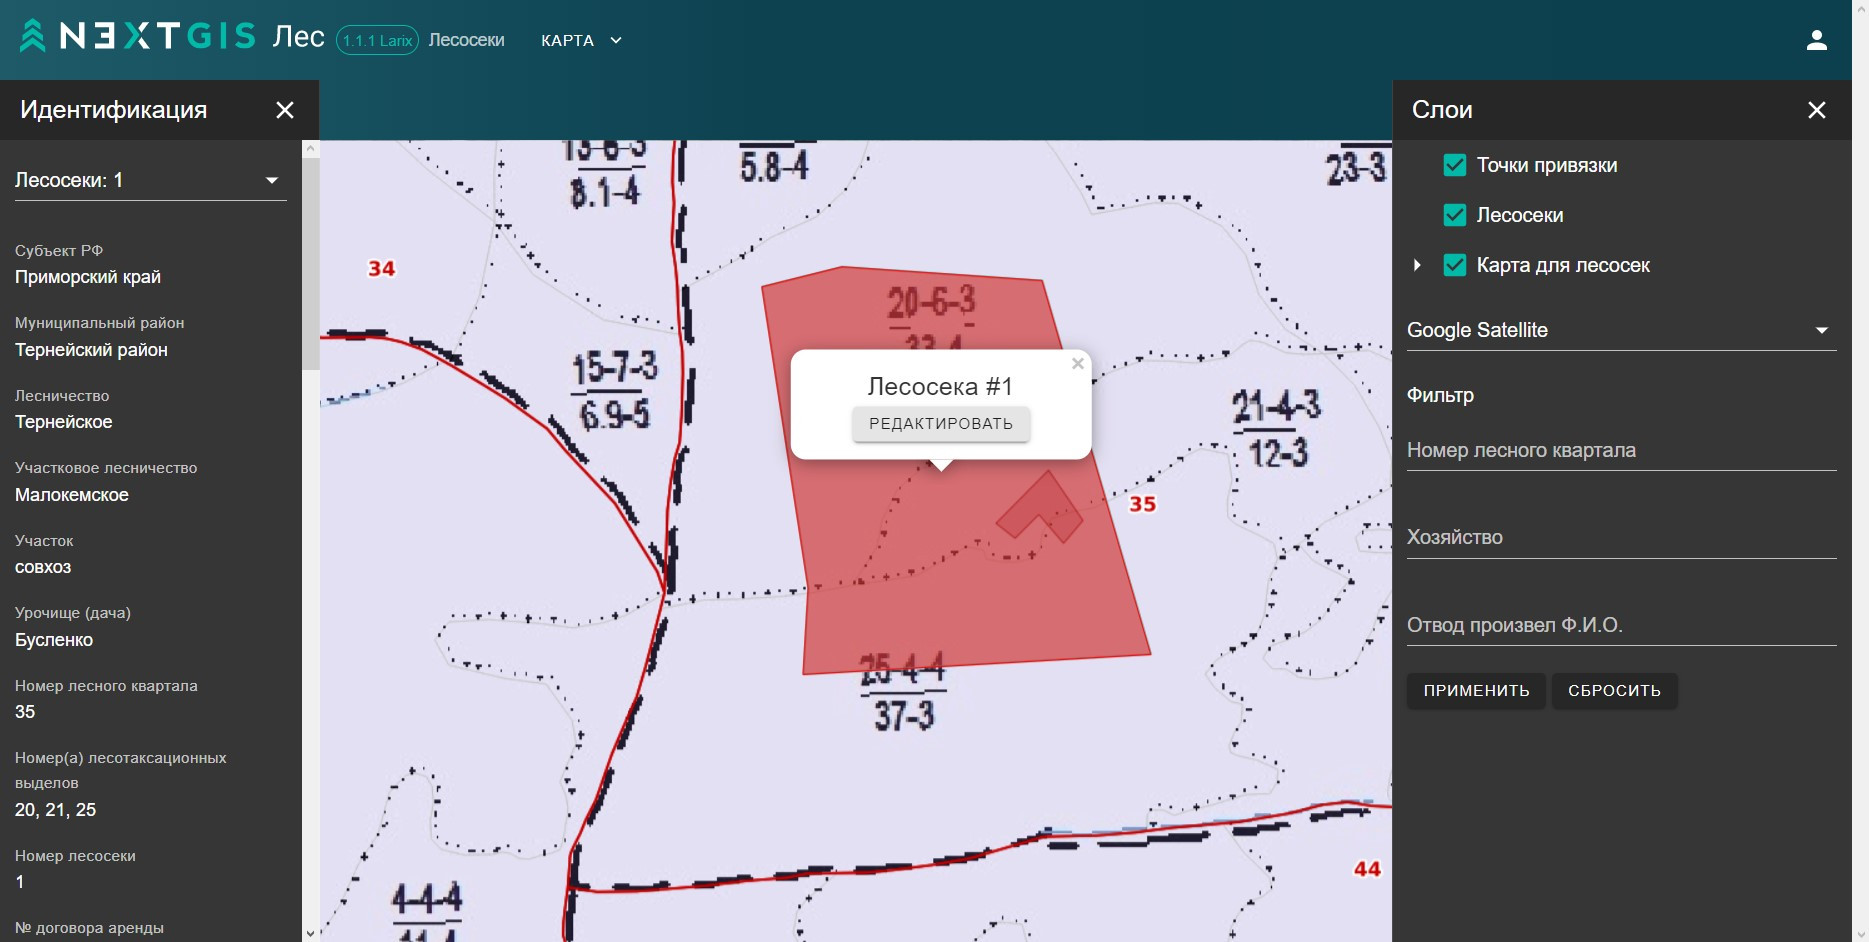Toggle the Лесосеки layer checkbox

[x=1455, y=215]
